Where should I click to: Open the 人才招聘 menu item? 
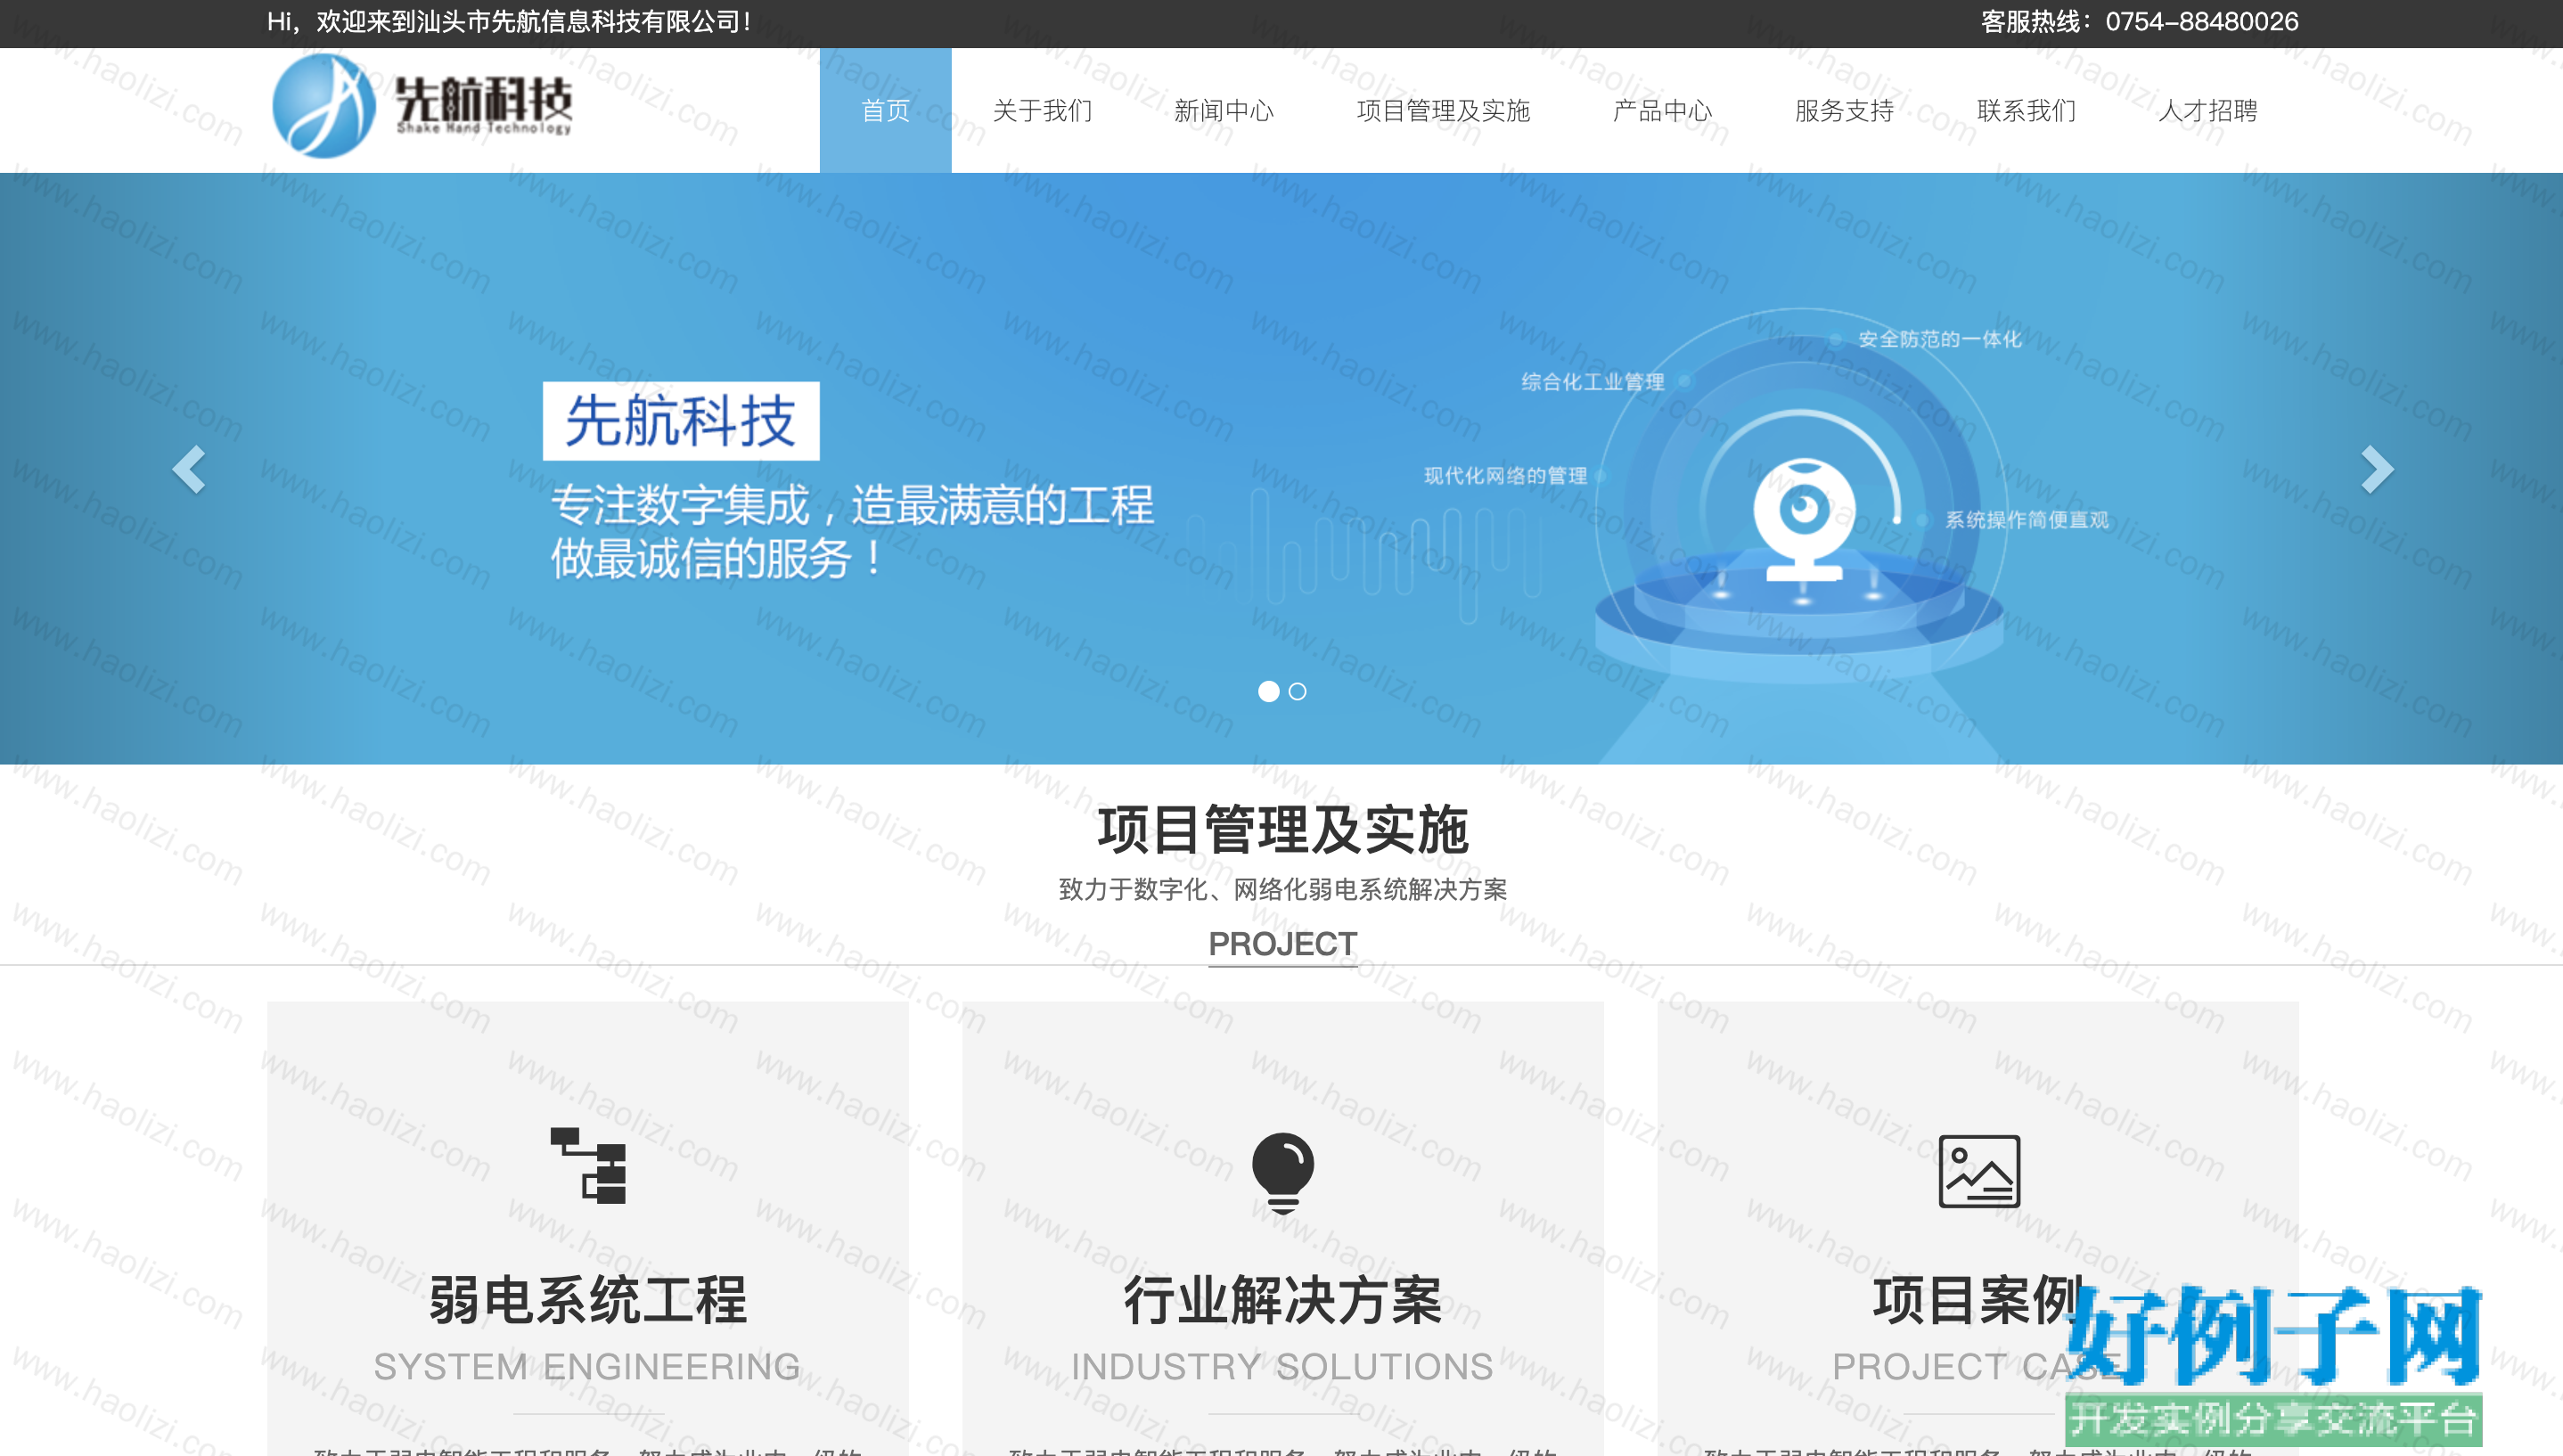[x=2208, y=110]
